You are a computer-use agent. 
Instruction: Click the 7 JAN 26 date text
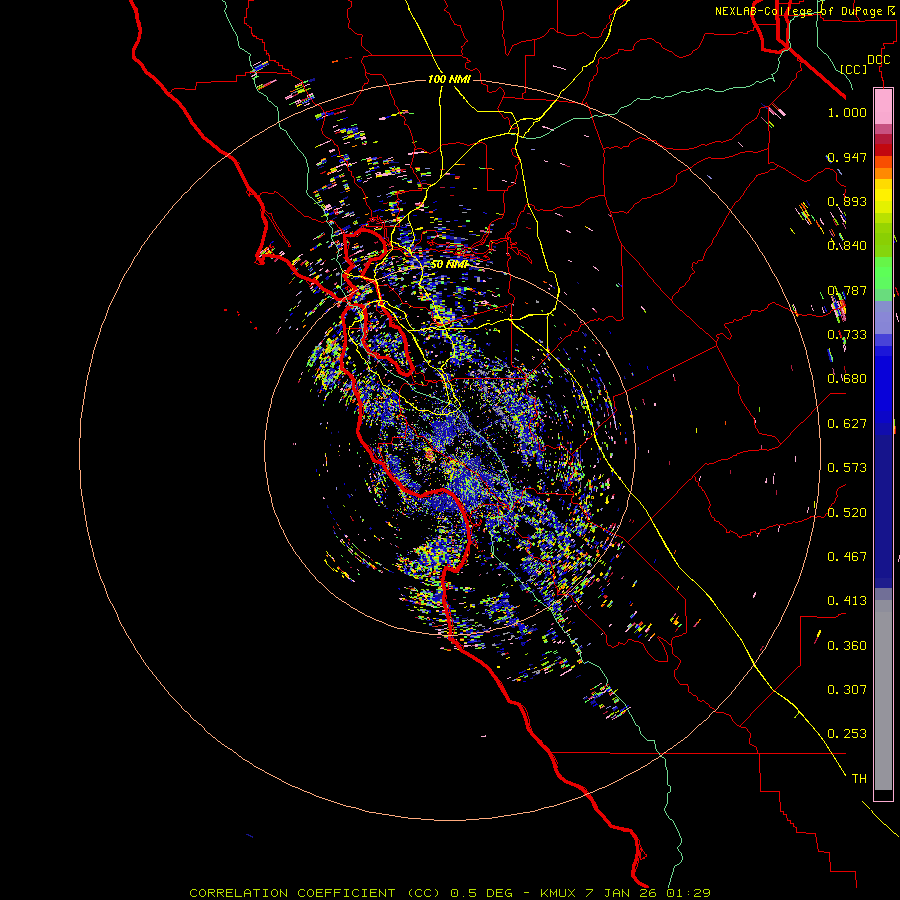tap(622, 893)
